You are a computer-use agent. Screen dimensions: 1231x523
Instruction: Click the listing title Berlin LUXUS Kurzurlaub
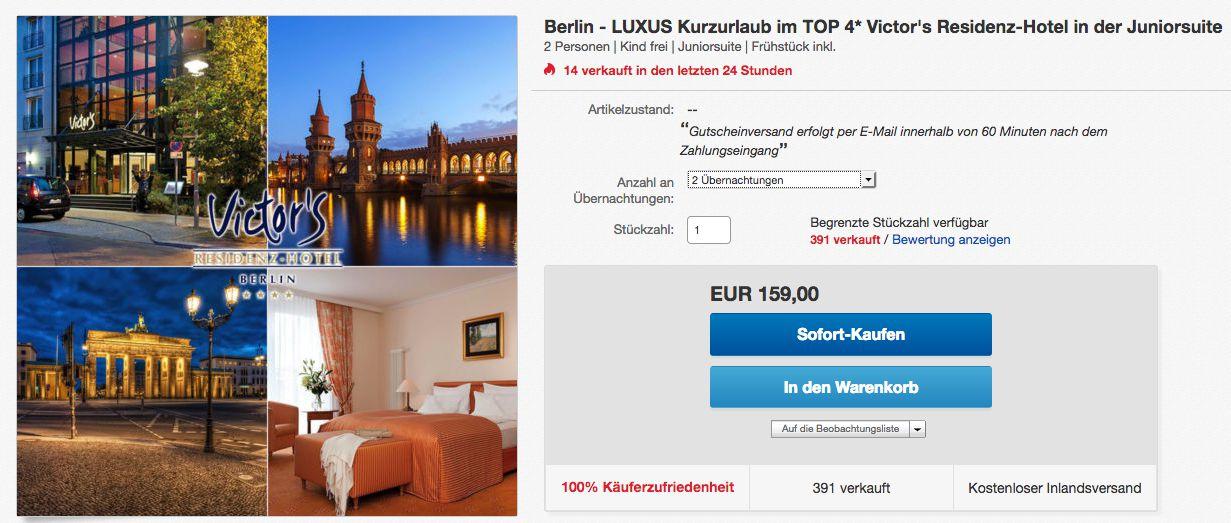(x=883, y=27)
